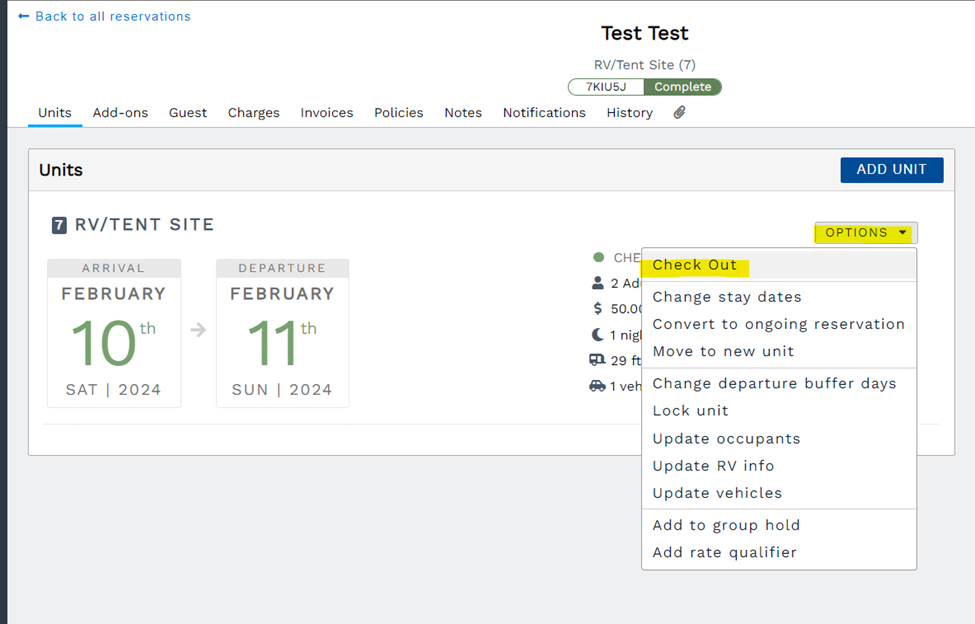Image resolution: width=975 pixels, height=624 pixels.
Task: Click Move to new unit option
Action: [720, 351]
